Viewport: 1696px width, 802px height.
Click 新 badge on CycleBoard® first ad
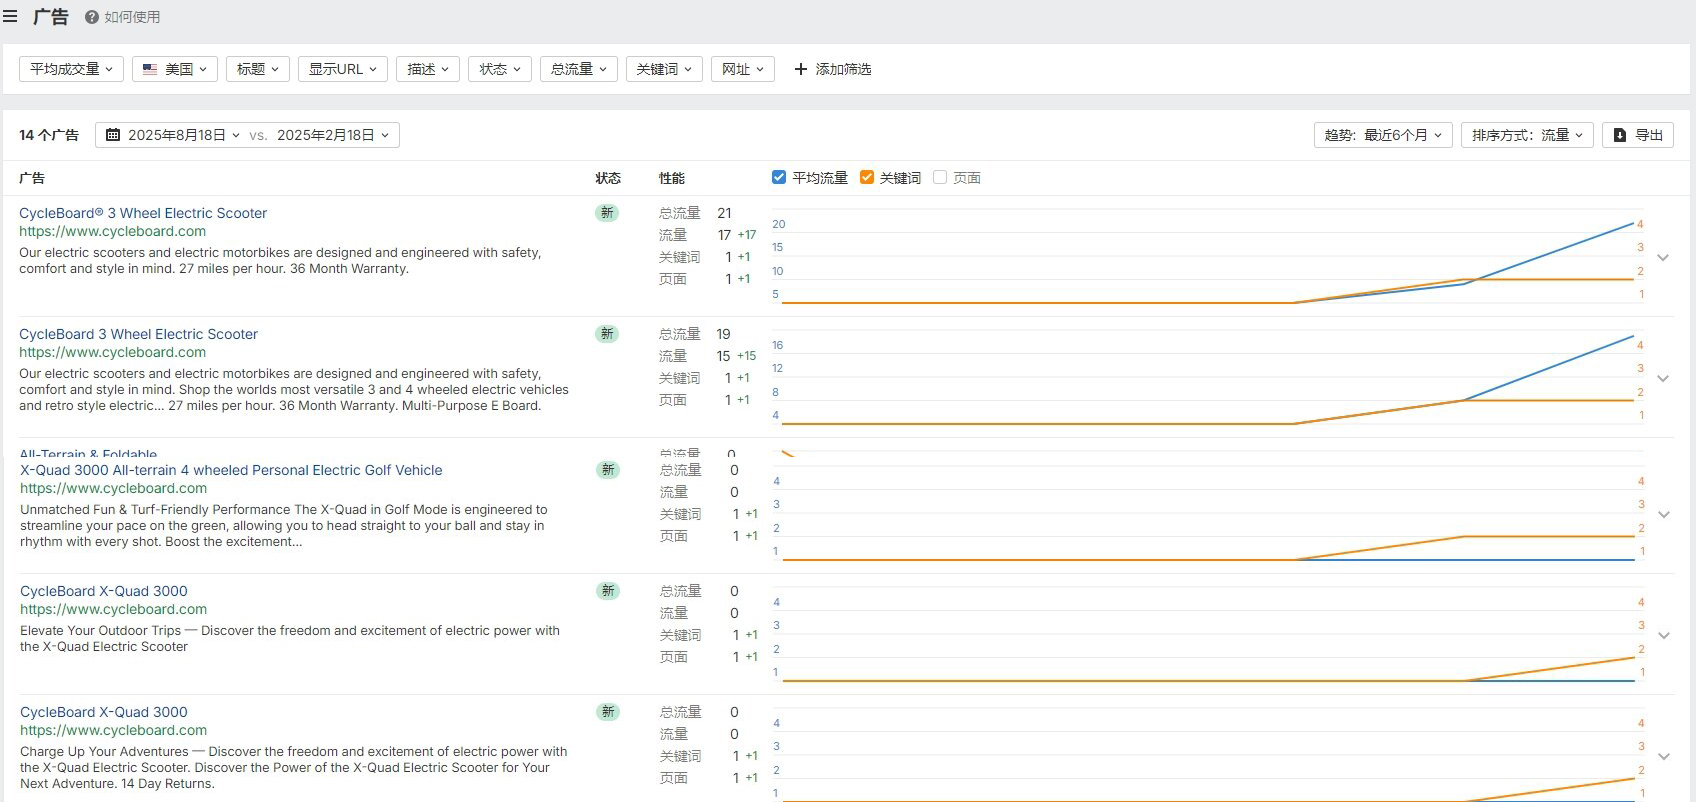click(607, 213)
